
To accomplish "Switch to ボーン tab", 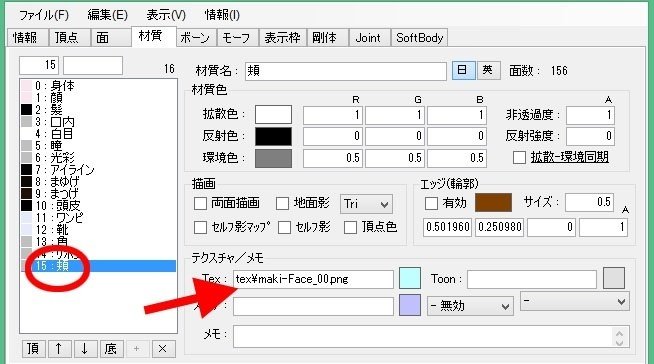I will (x=196, y=38).
